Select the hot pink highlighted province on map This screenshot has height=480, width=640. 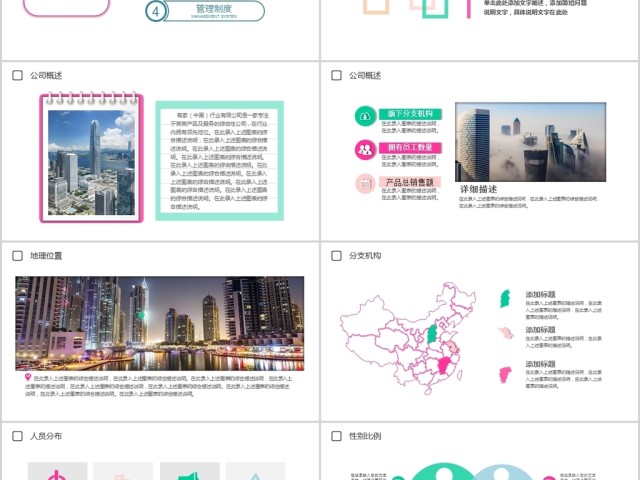(443, 365)
